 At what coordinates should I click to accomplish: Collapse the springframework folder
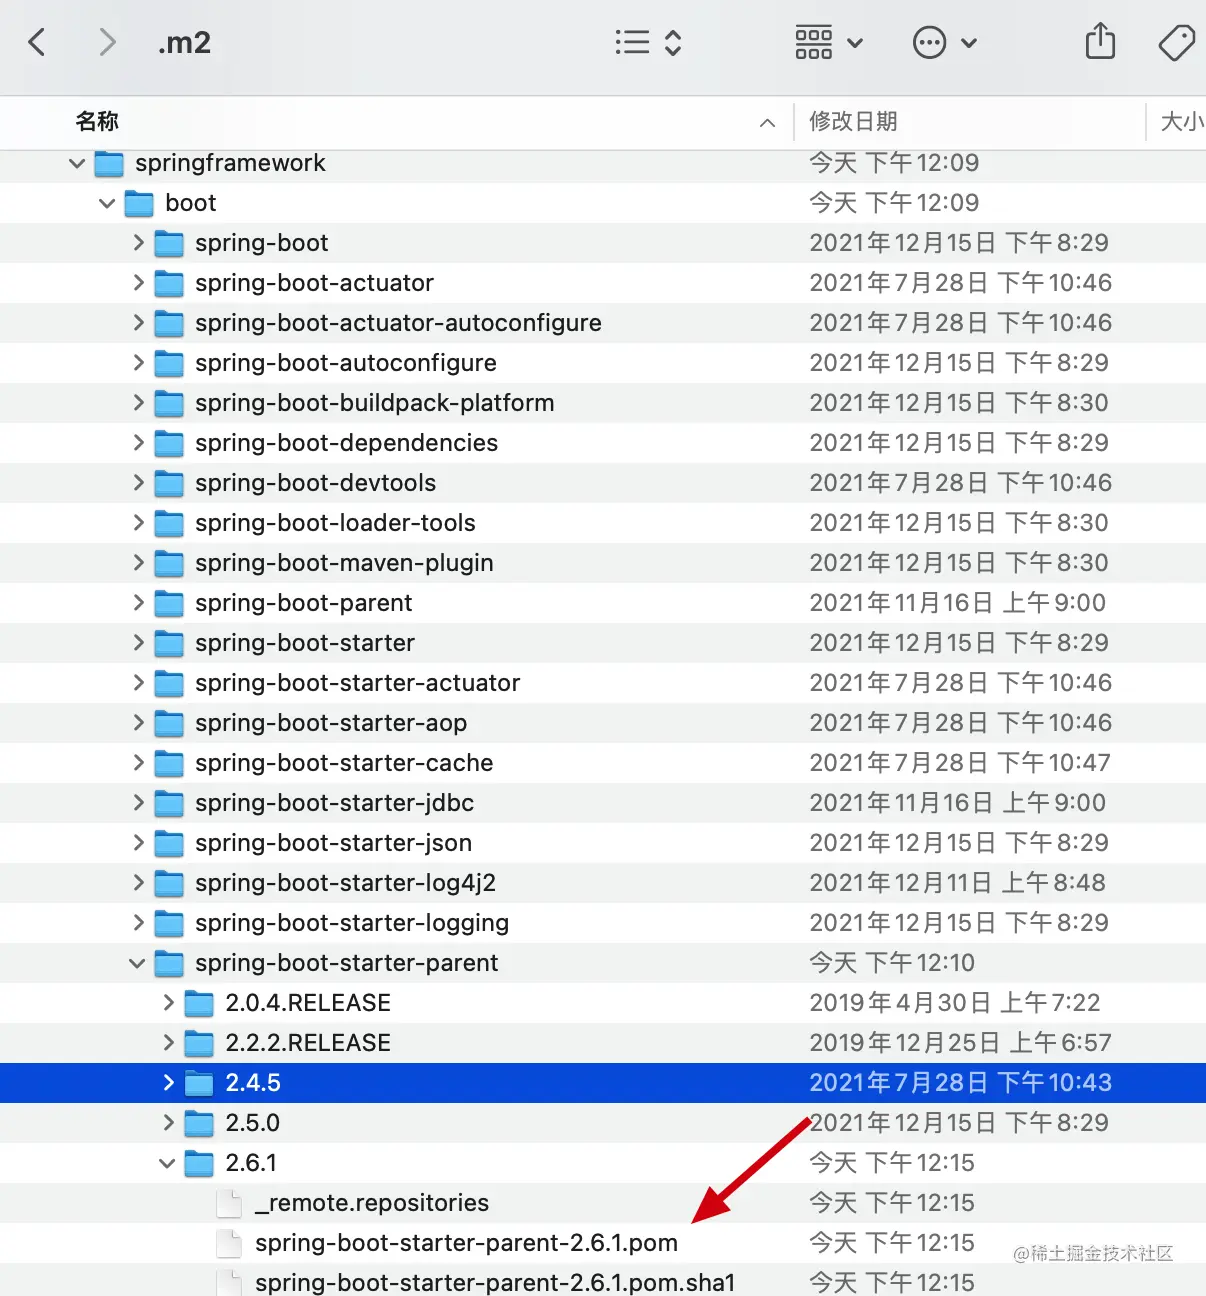click(77, 163)
